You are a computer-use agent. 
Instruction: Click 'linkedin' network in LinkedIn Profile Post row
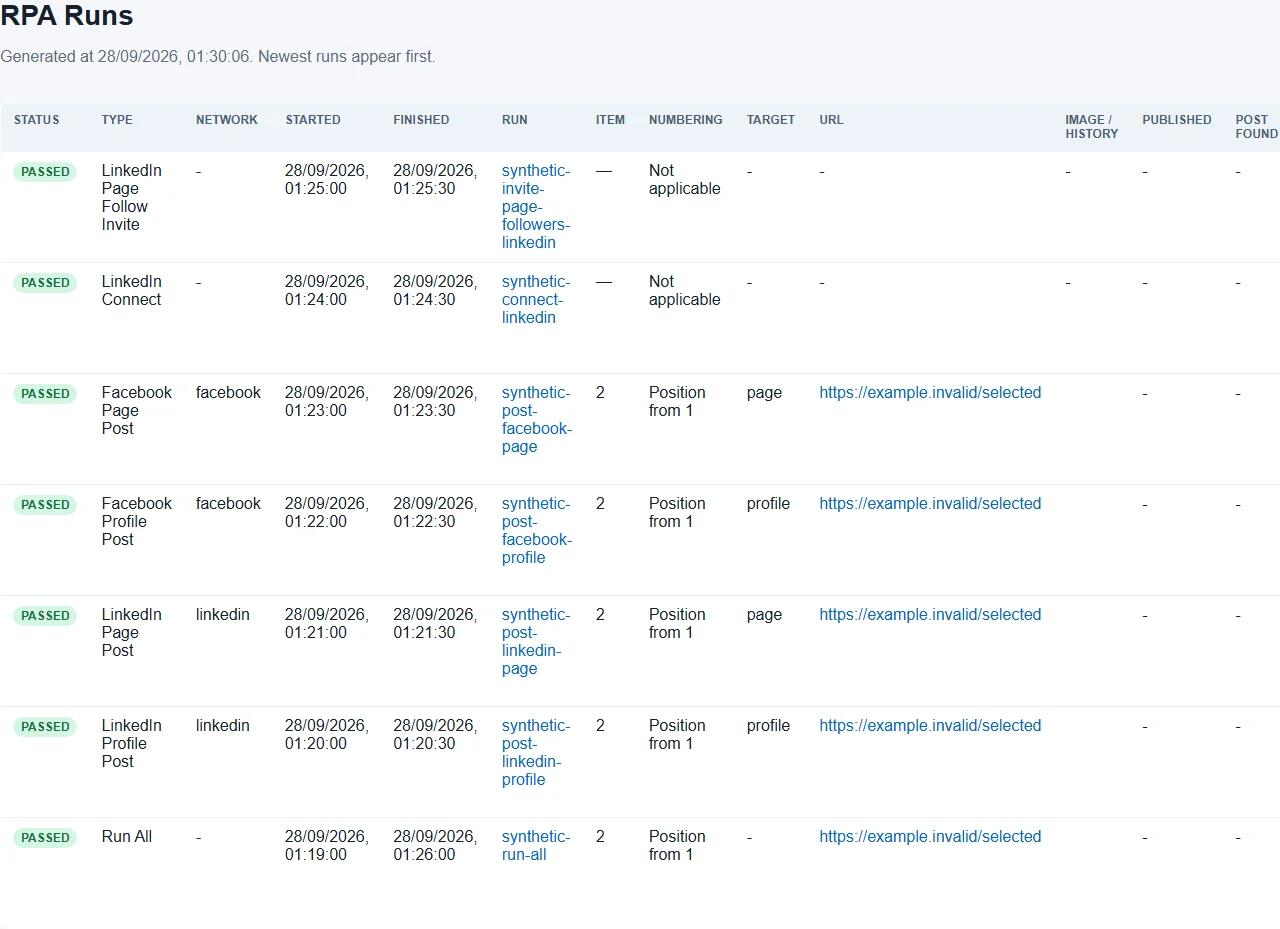click(223, 726)
